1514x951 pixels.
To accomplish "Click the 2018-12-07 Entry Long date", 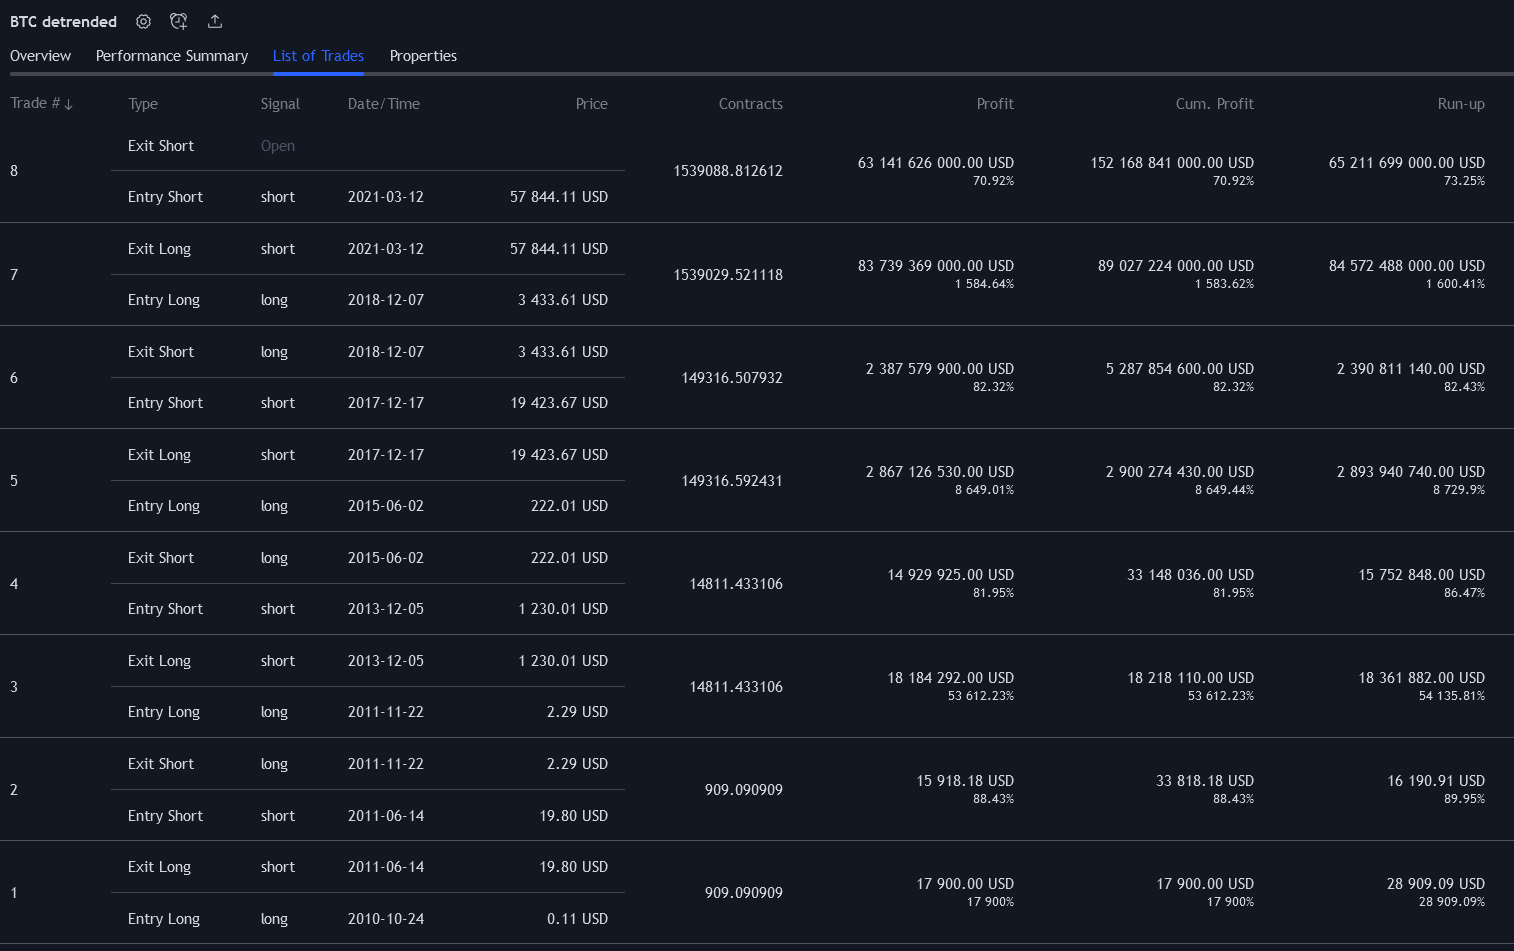I will pyautogui.click(x=386, y=300).
